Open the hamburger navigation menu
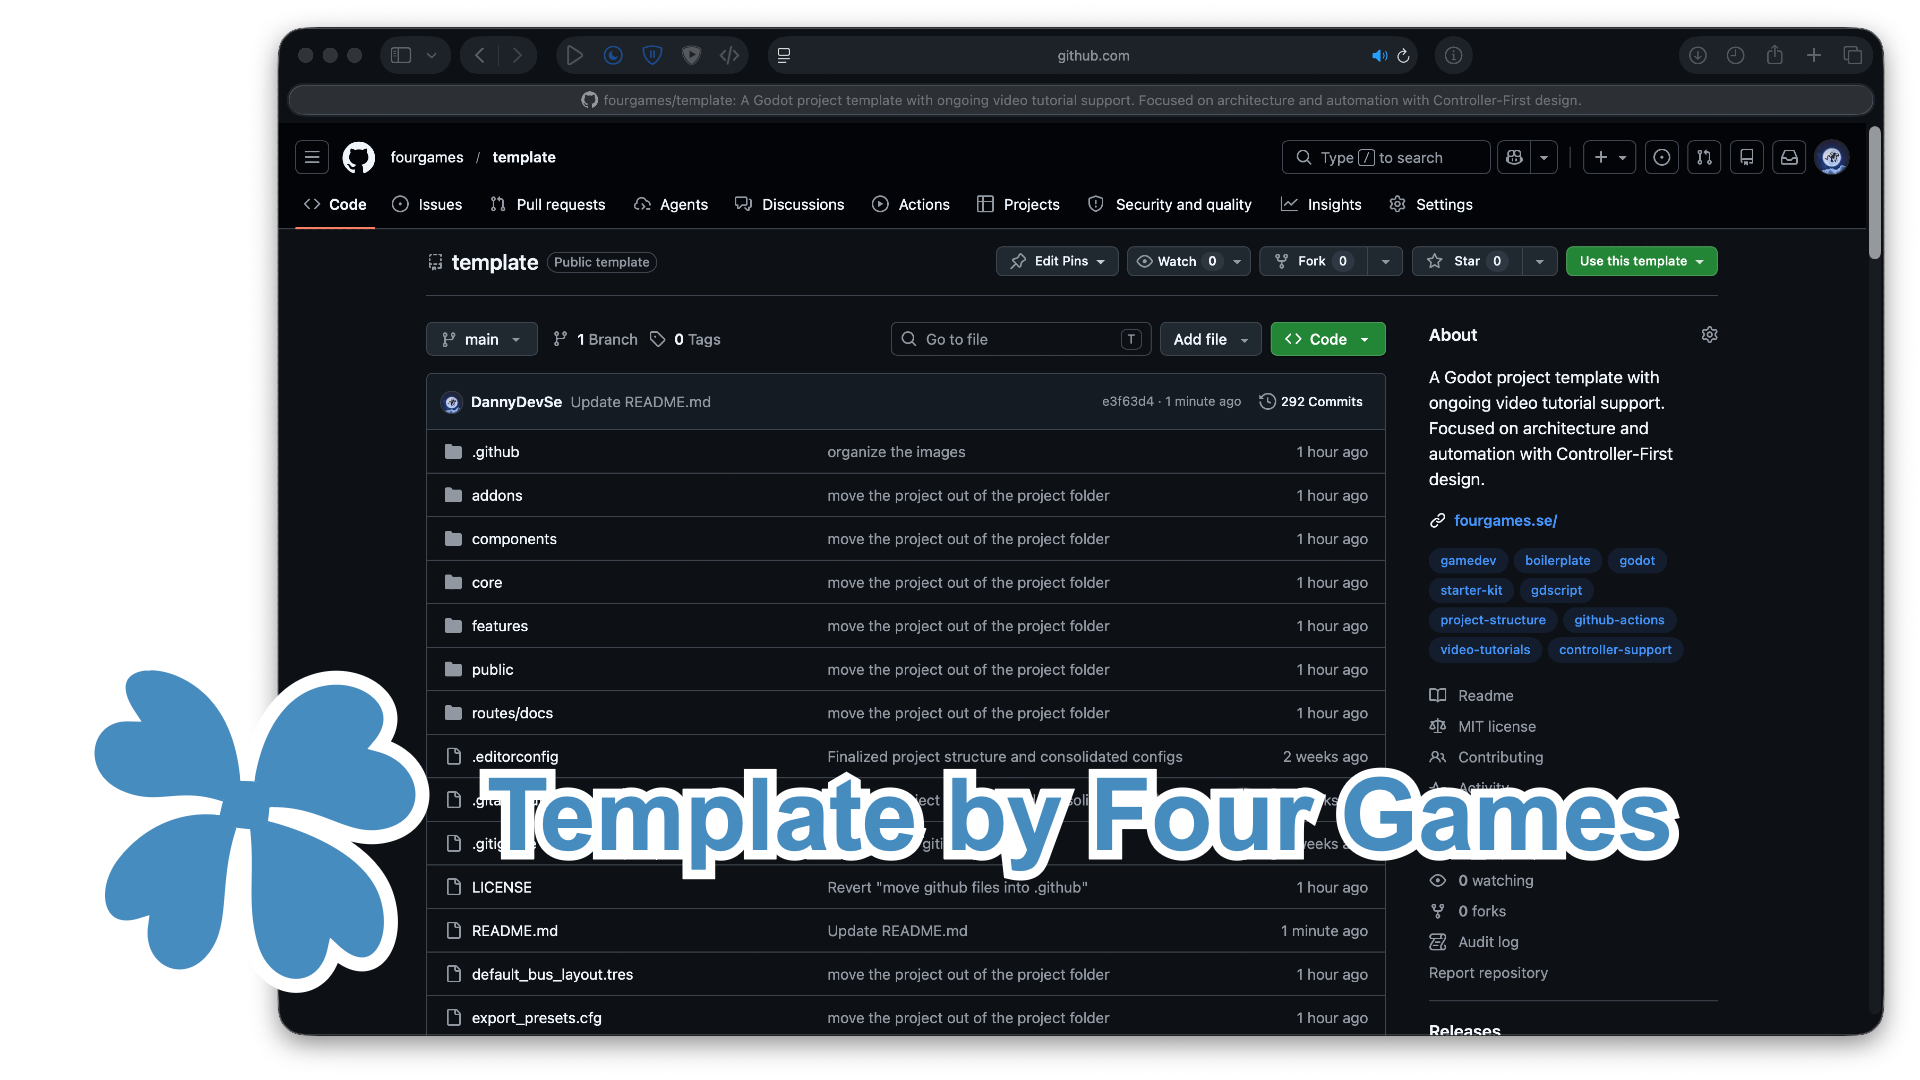 (x=312, y=157)
